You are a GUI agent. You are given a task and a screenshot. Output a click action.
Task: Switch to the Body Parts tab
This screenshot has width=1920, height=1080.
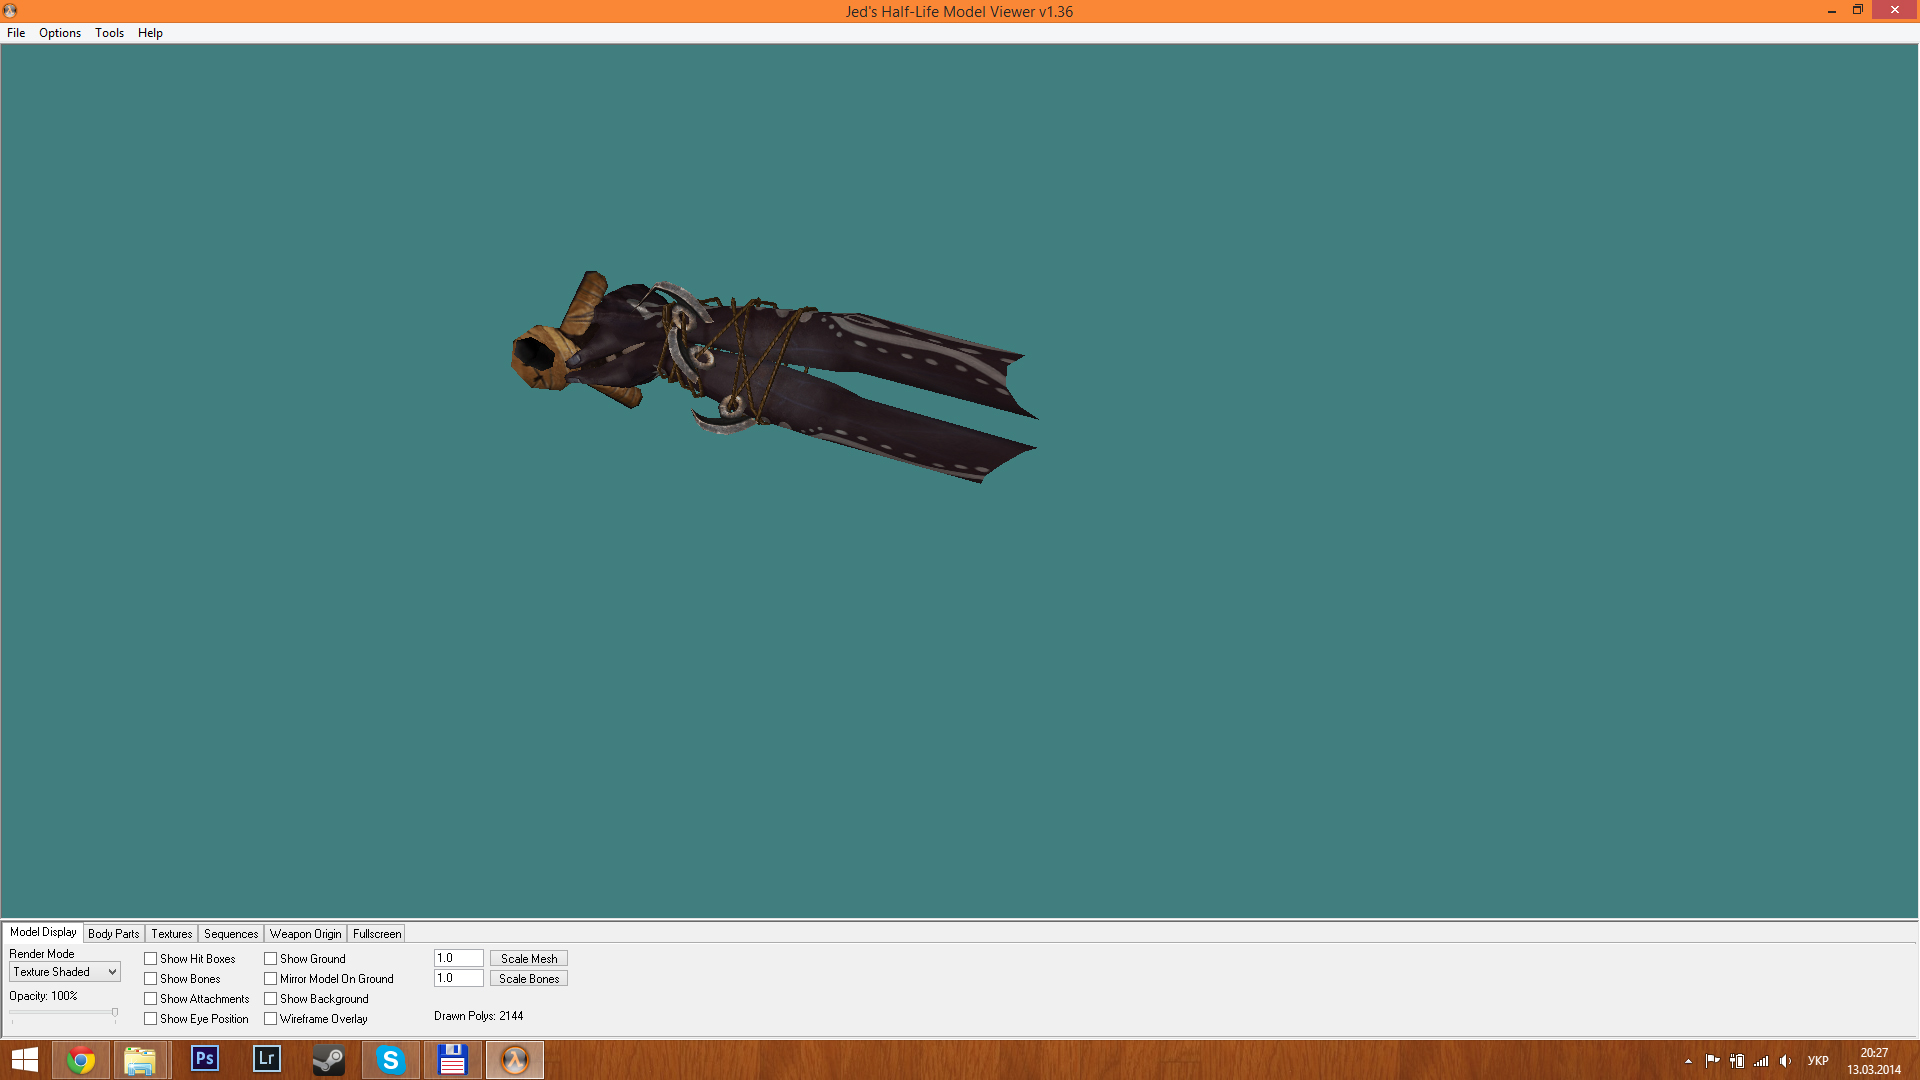click(x=114, y=934)
